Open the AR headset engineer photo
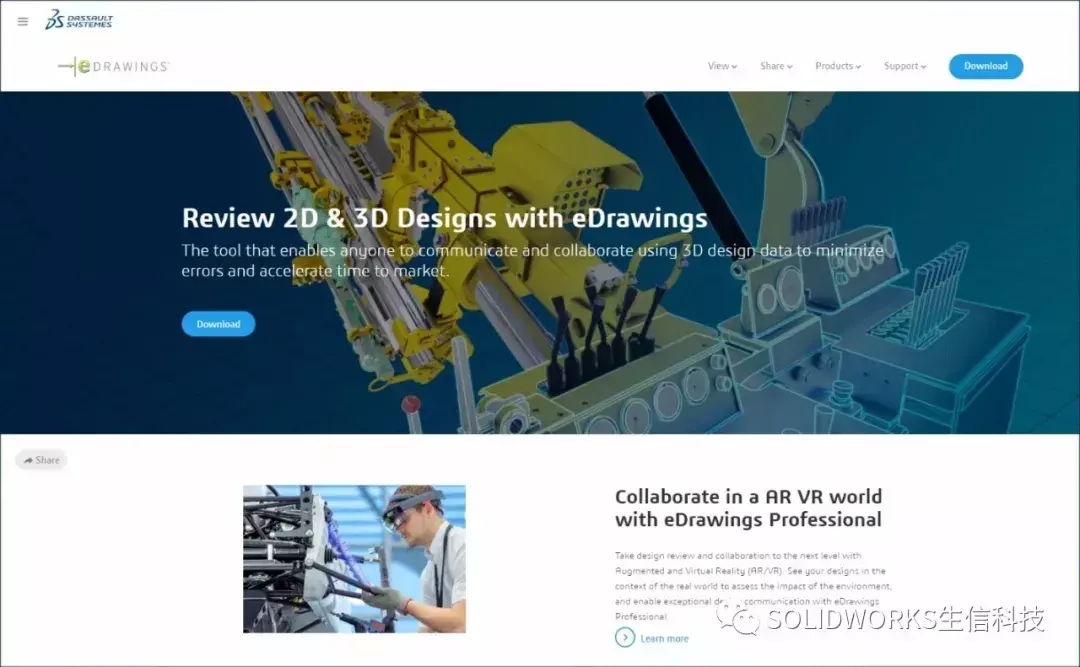This screenshot has width=1080, height=667. pos(354,559)
